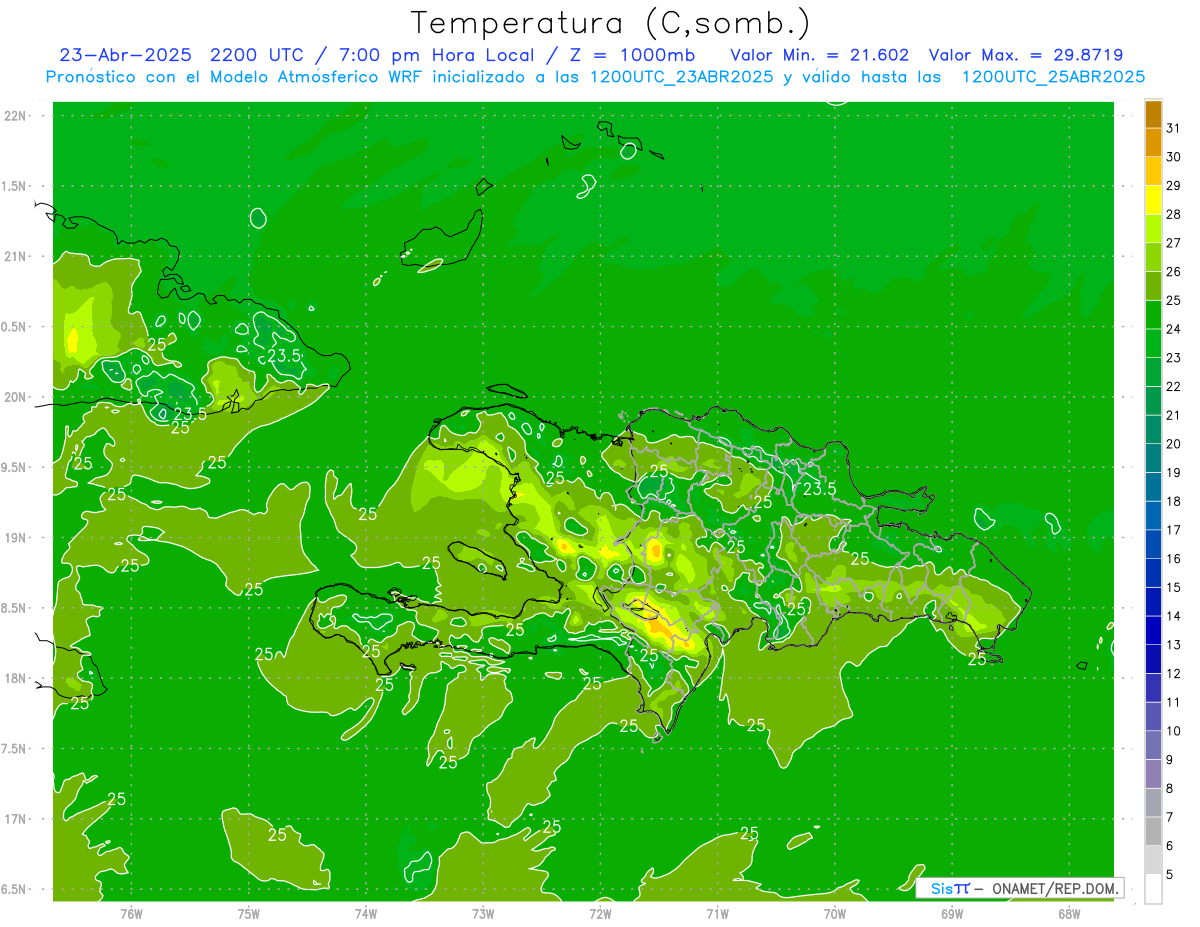Click the 21N latitude axis label
The height and width of the screenshot is (927, 1200).
pyautogui.click(x=16, y=257)
